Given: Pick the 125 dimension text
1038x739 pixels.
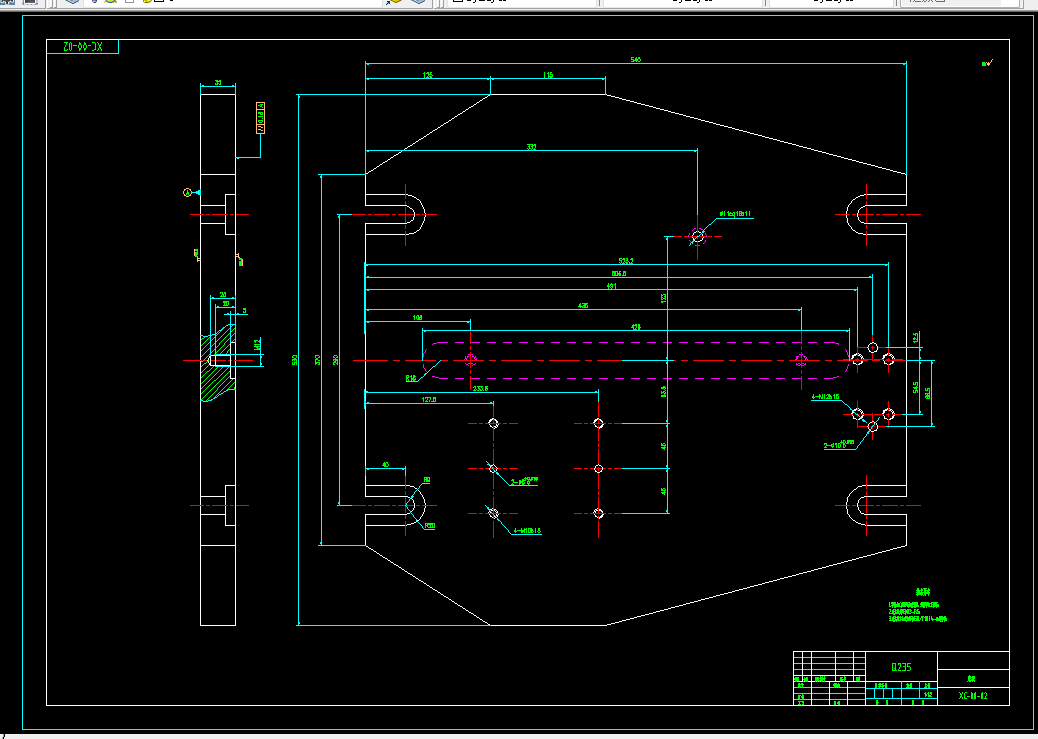Looking at the screenshot, I should (x=428, y=75).
